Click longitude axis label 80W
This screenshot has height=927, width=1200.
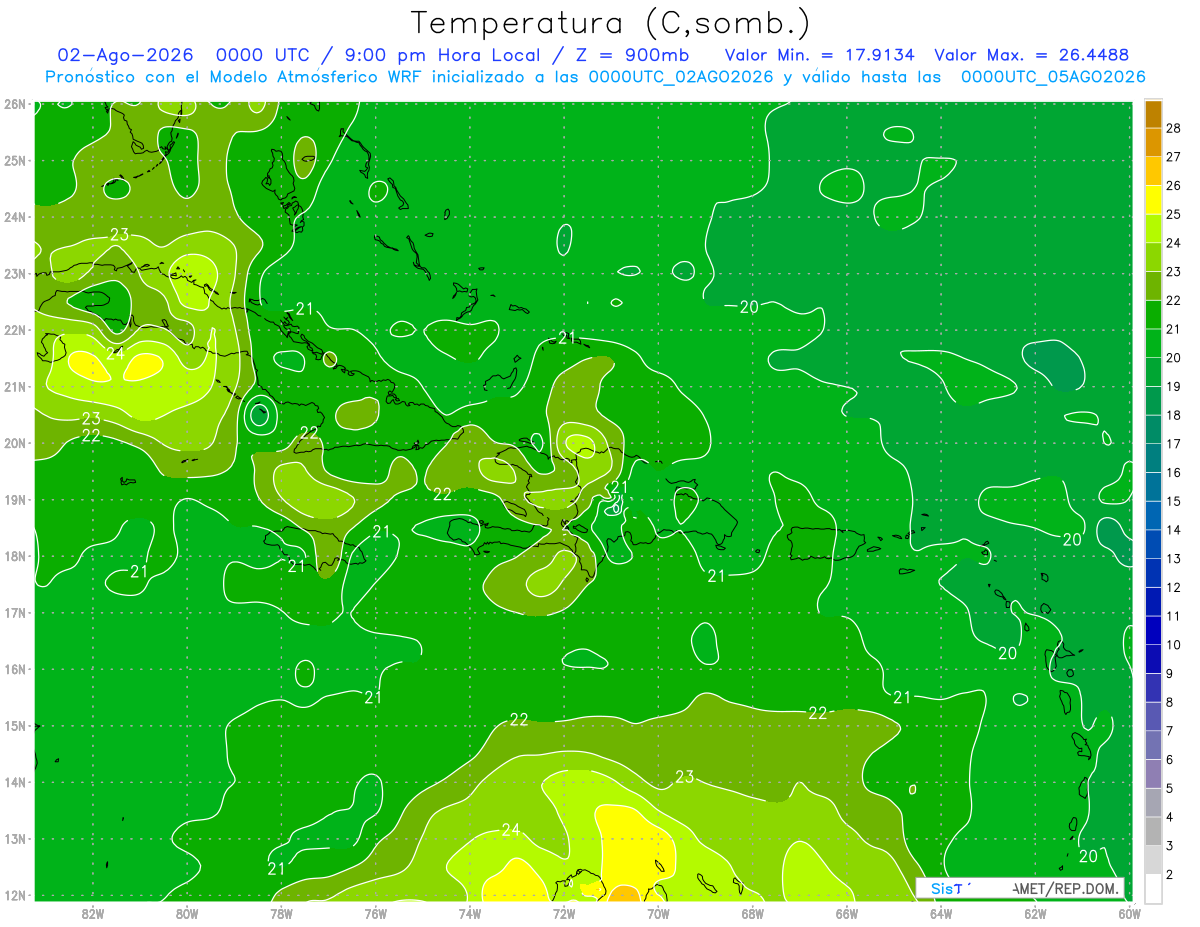[x=187, y=913]
